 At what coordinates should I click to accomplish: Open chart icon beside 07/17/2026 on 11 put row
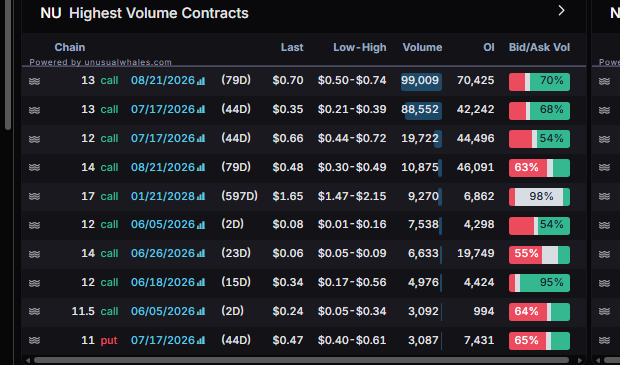click(201, 340)
